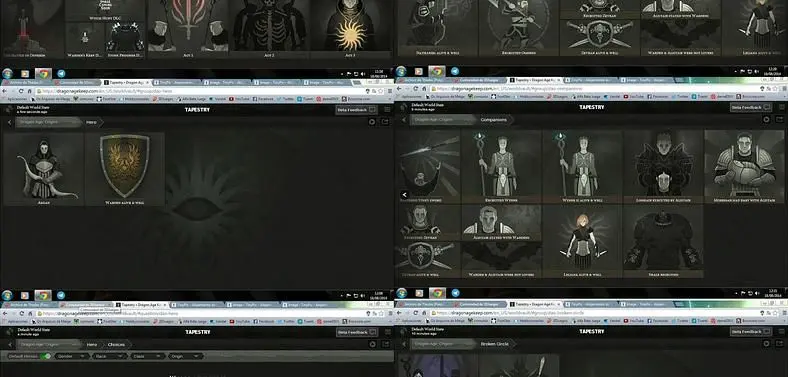The width and height of the screenshot is (788, 377).
Task: Go back with arrow on Hero page breadcrumb
Action: 9,122
